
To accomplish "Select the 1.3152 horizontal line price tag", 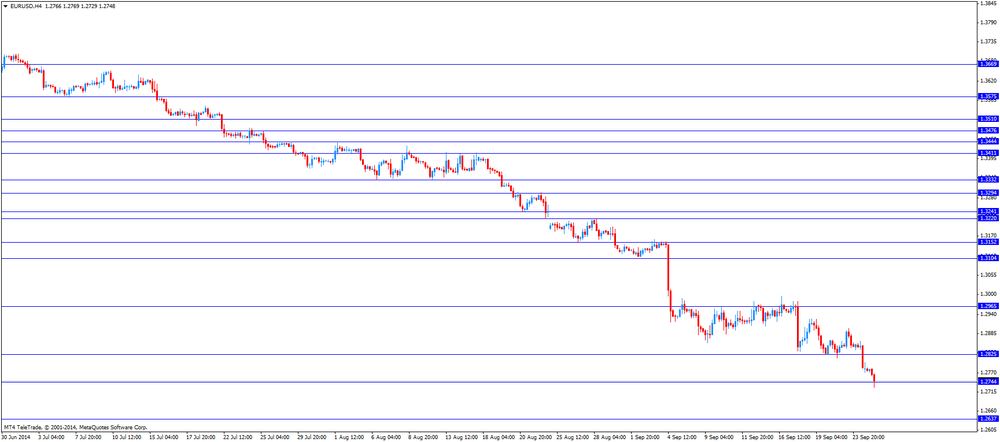I will click(988, 242).
